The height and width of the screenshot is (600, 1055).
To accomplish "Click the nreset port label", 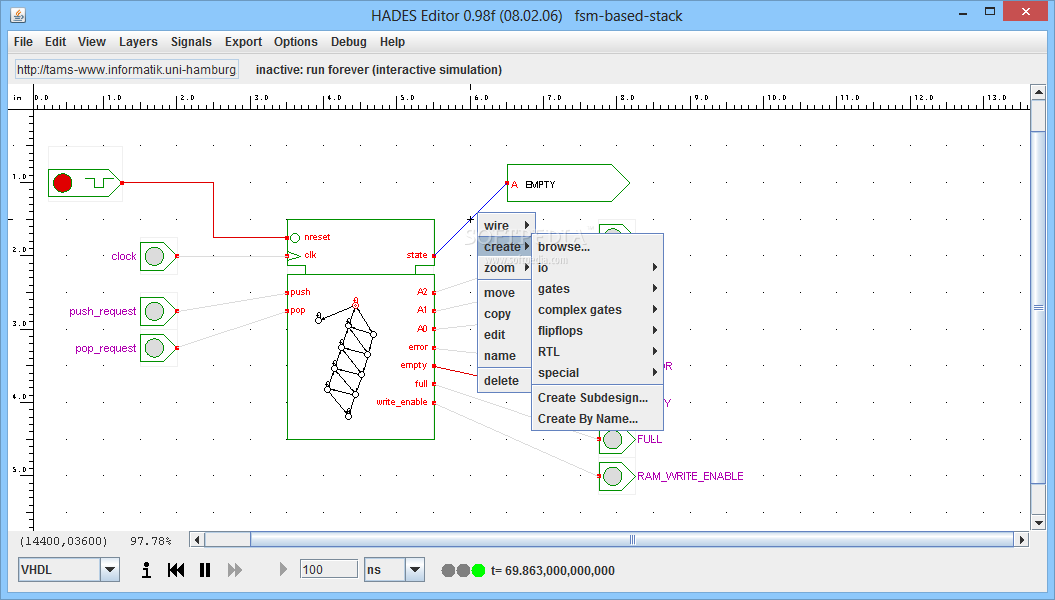I will pyautogui.click(x=317, y=237).
